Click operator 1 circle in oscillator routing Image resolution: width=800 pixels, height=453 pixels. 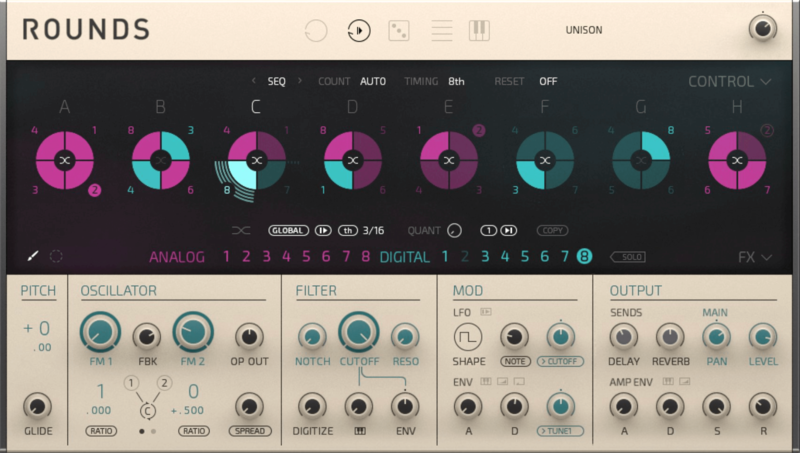point(131,383)
